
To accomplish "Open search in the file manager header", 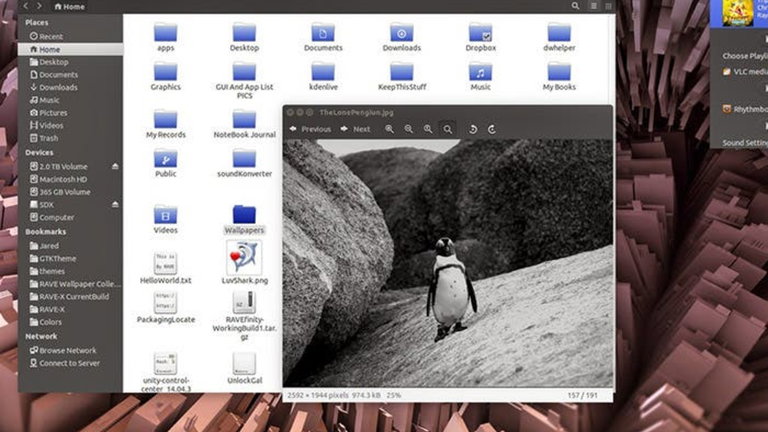I will 575,6.
